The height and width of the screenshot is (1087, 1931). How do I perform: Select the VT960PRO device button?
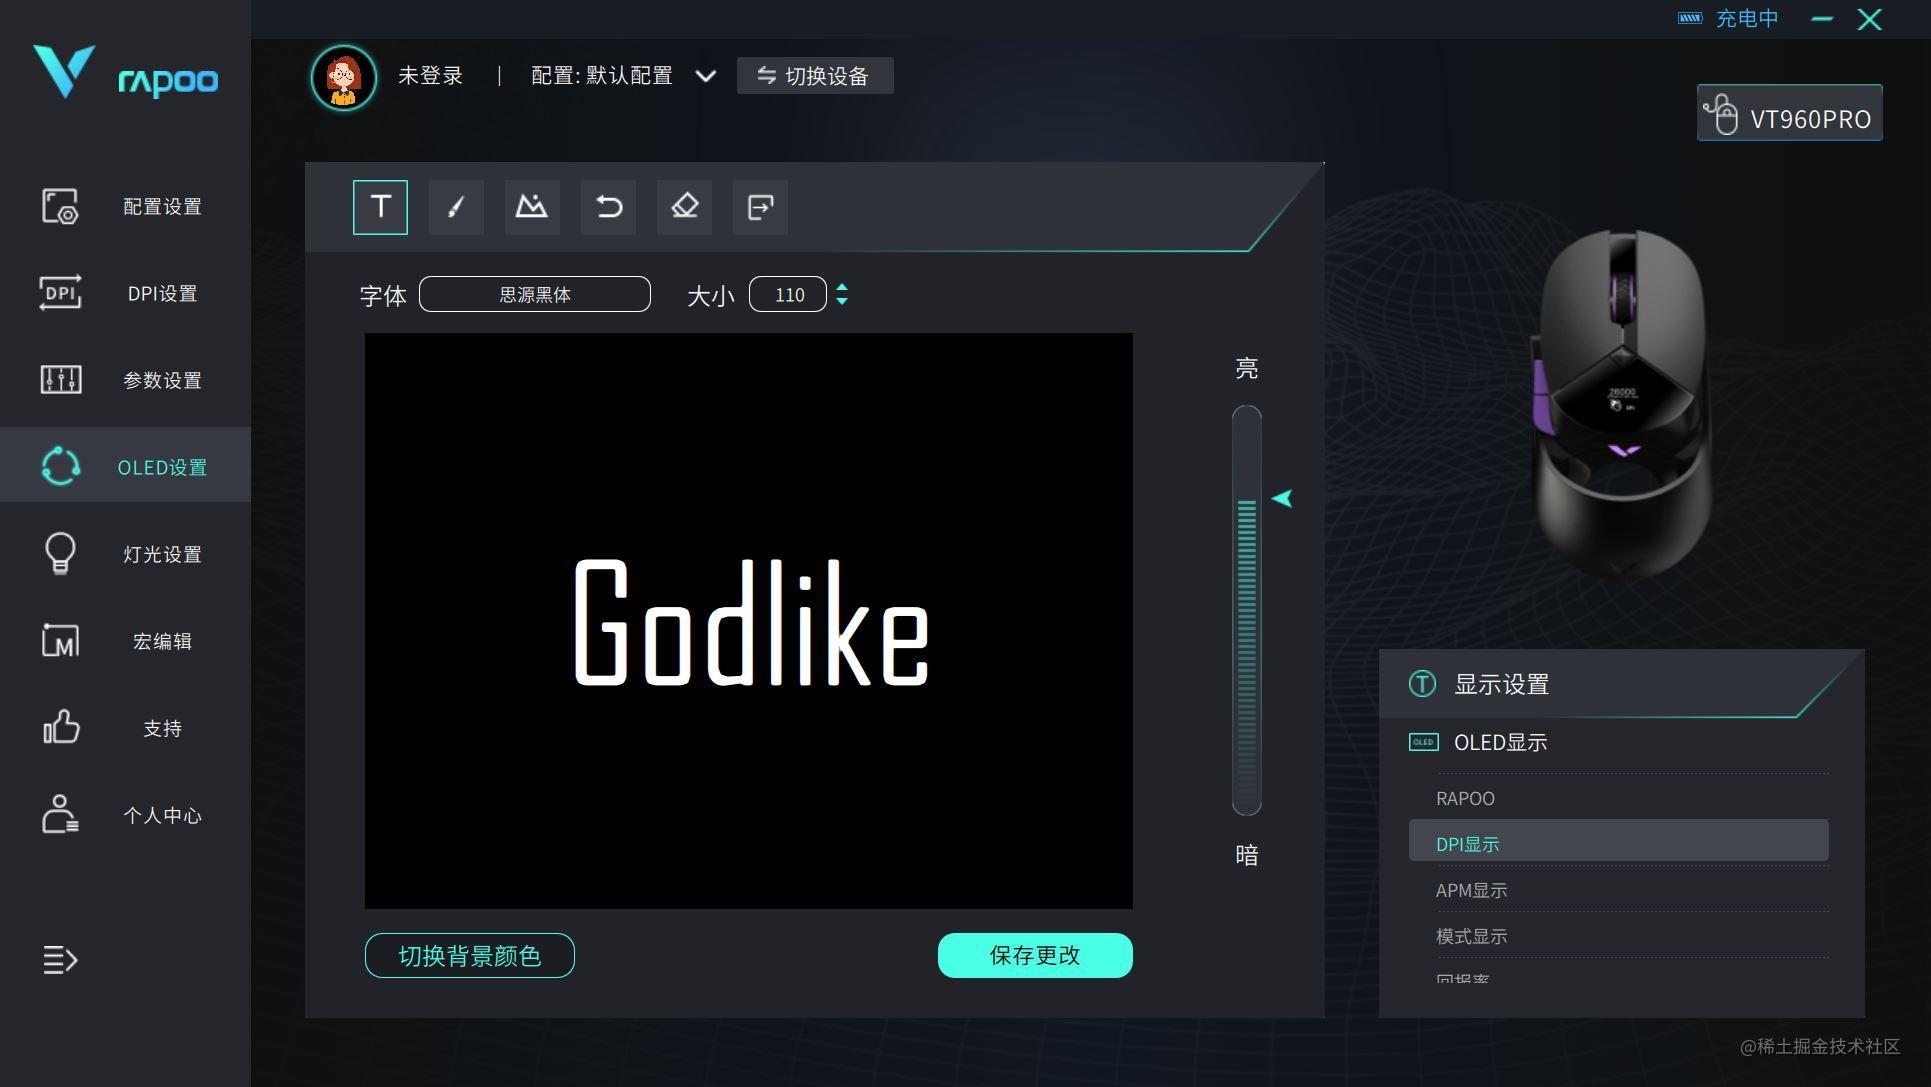point(1789,113)
